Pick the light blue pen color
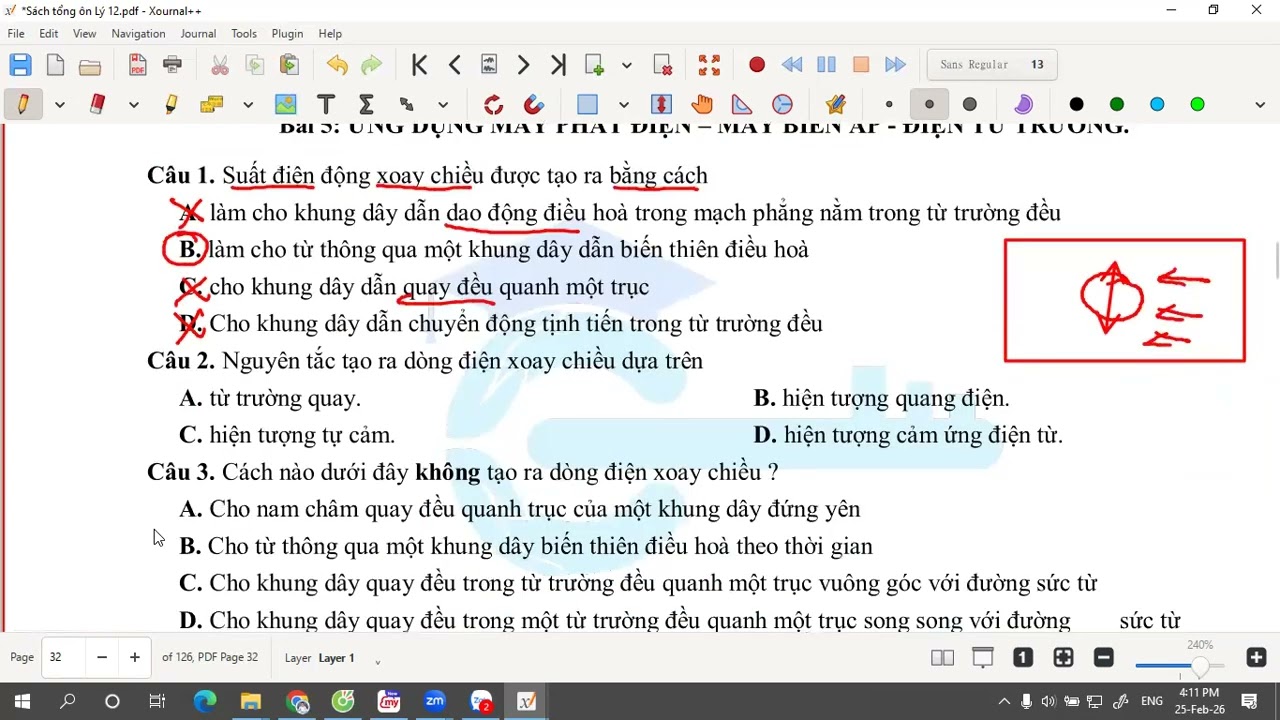 (x=1157, y=104)
